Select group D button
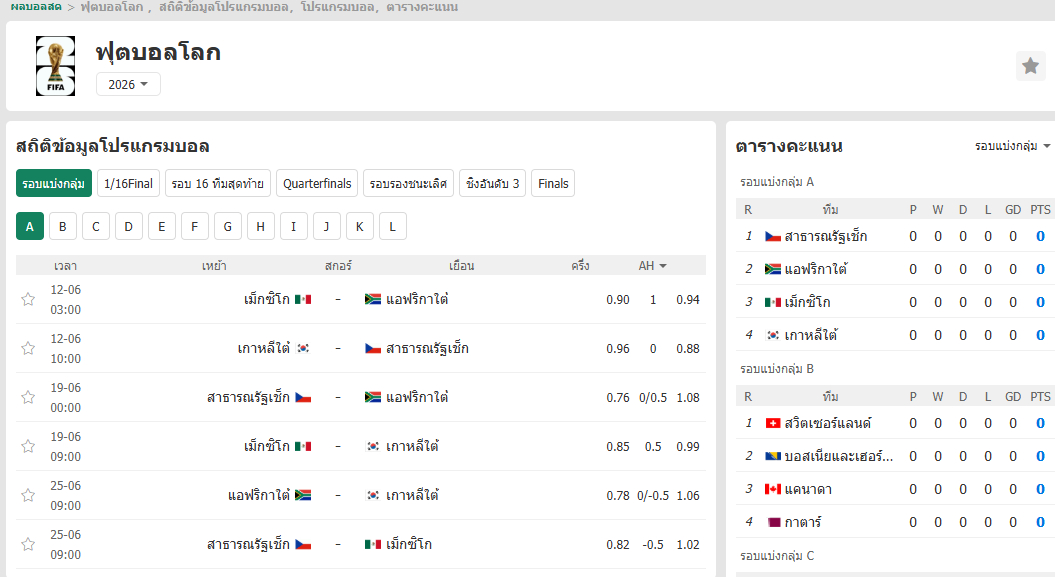 tap(129, 227)
